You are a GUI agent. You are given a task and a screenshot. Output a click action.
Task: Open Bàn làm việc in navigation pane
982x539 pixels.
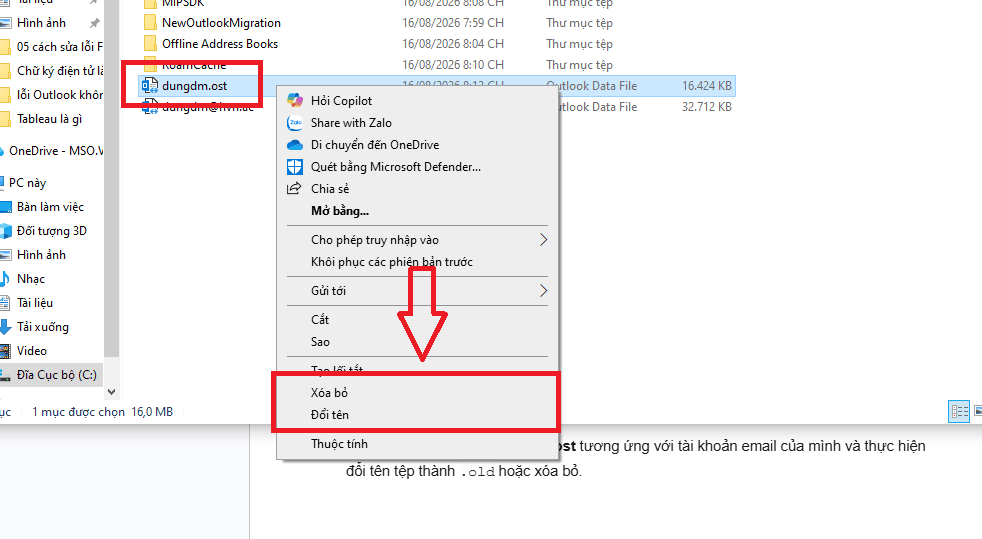pyautogui.click(x=51, y=207)
